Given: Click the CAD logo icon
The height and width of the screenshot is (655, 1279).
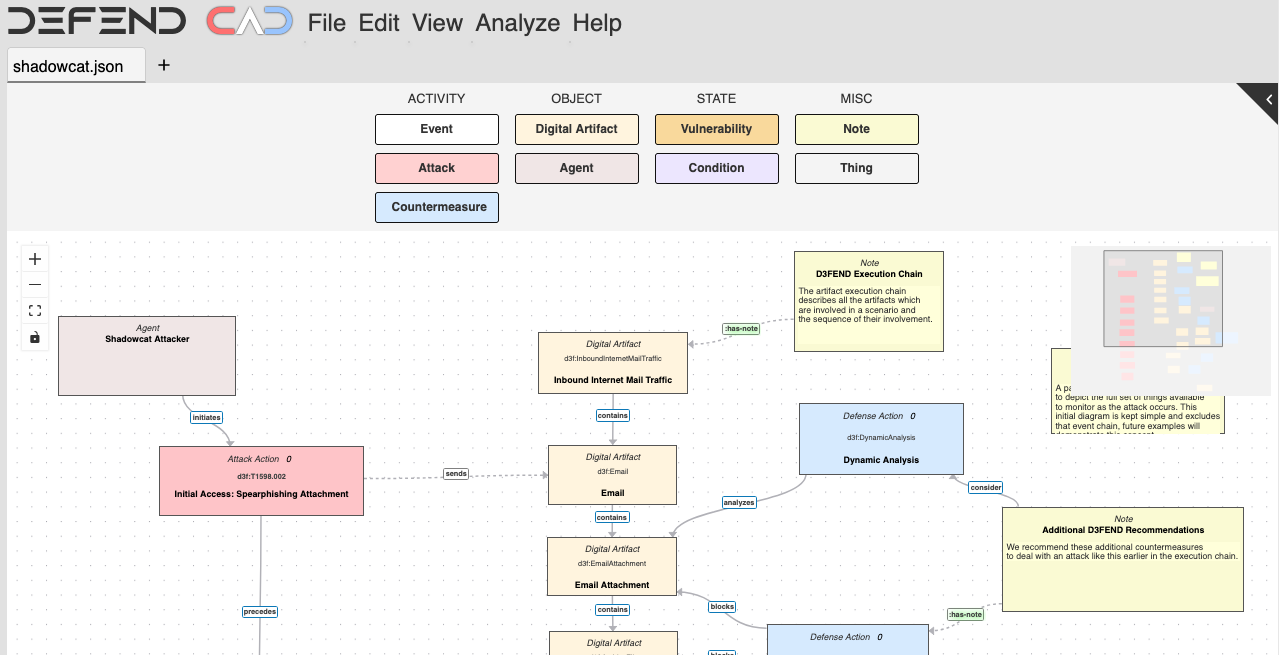Looking at the screenshot, I should tap(249, 22).
